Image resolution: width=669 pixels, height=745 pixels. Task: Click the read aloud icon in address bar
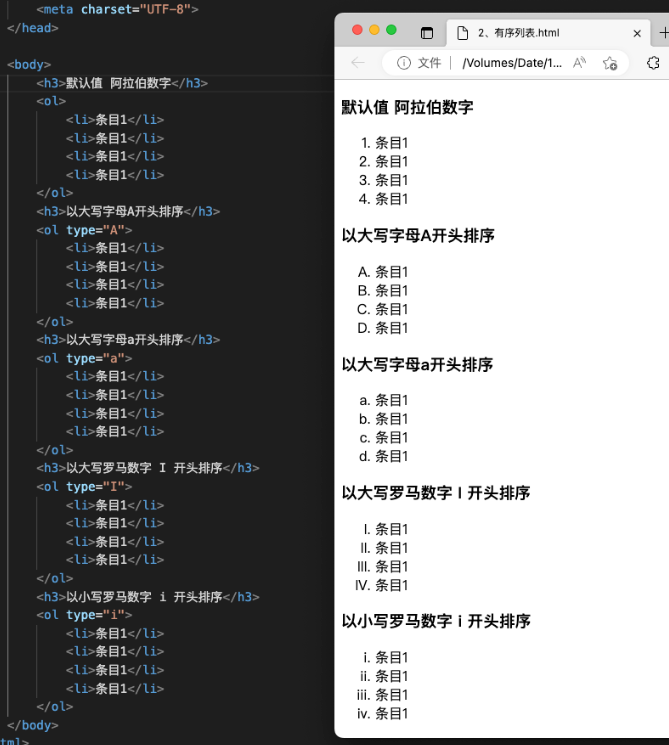click(x=580, y=63)
